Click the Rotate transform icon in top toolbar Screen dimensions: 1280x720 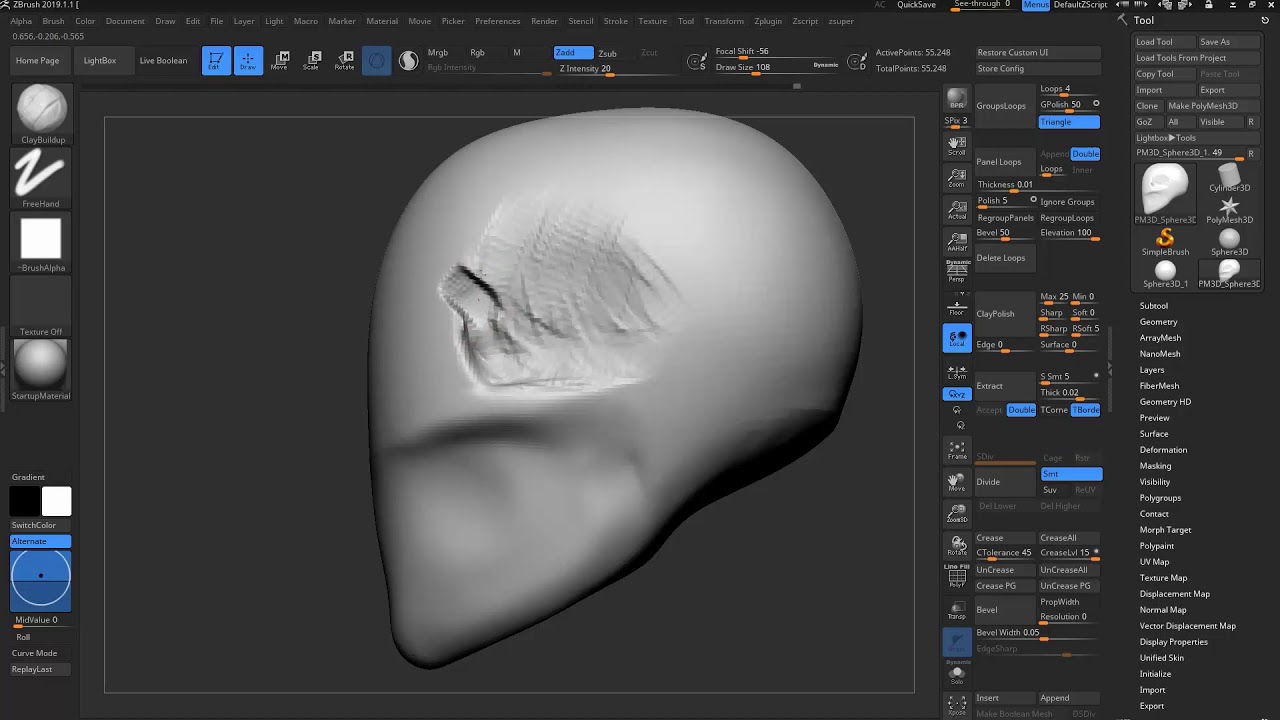[344, 61]
